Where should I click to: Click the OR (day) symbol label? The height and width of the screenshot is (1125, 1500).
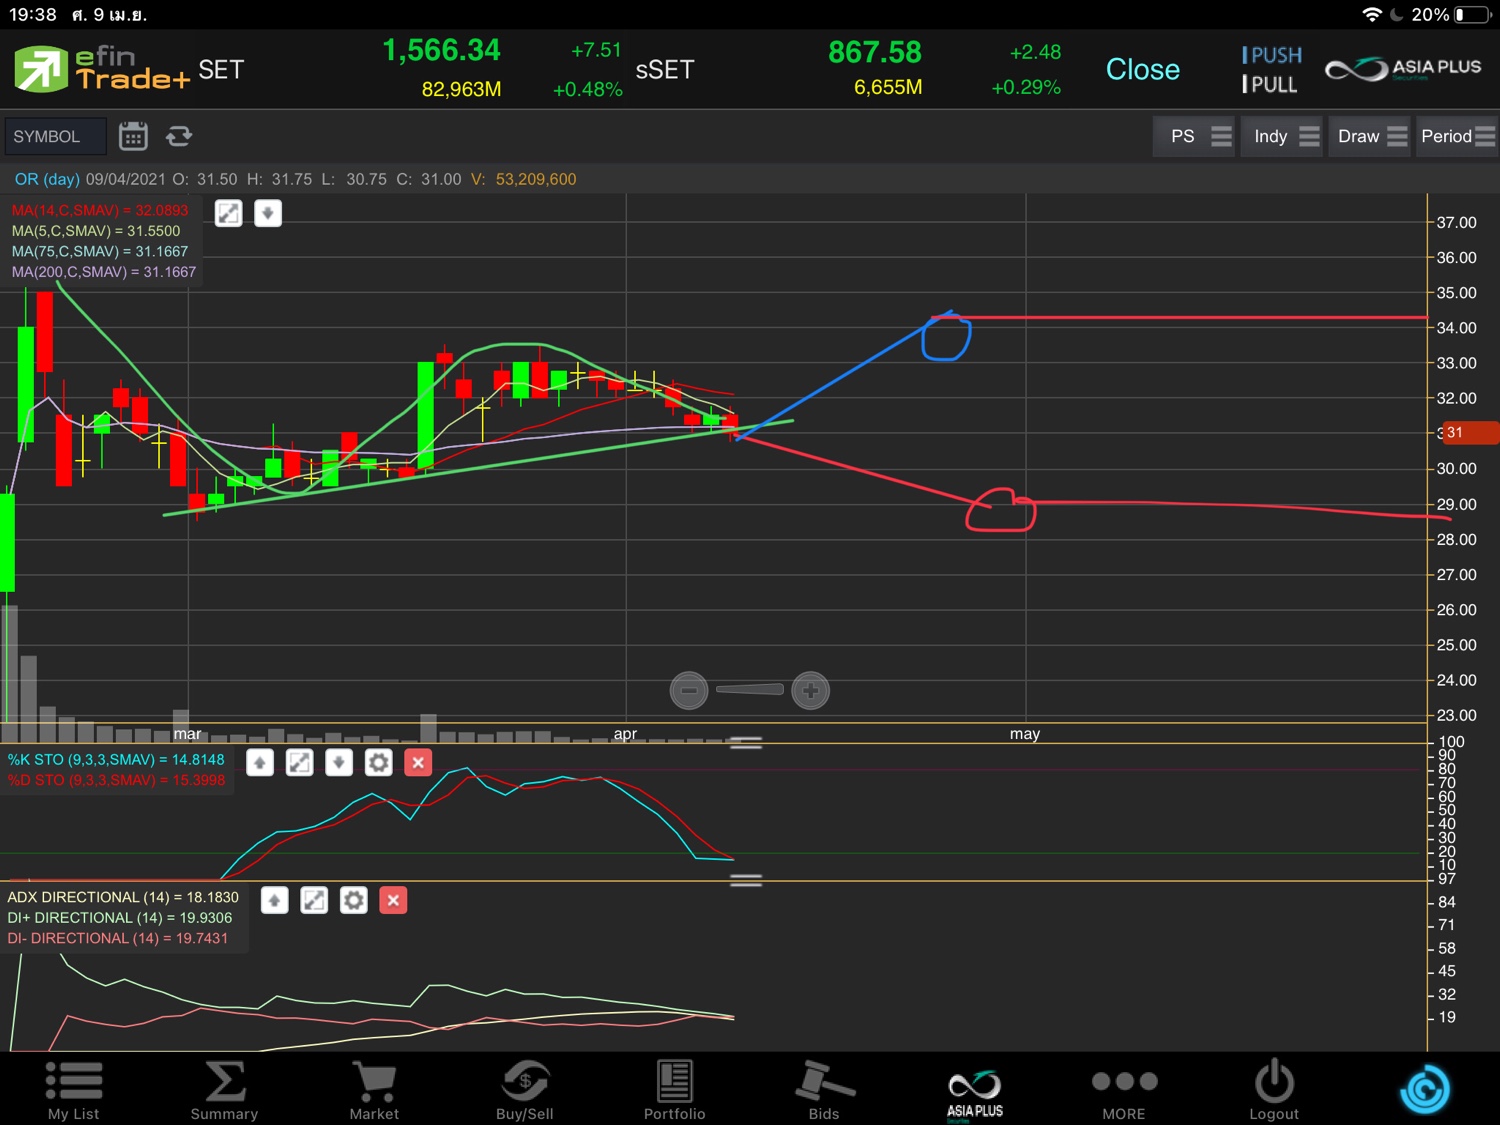(x=47, y=179)
